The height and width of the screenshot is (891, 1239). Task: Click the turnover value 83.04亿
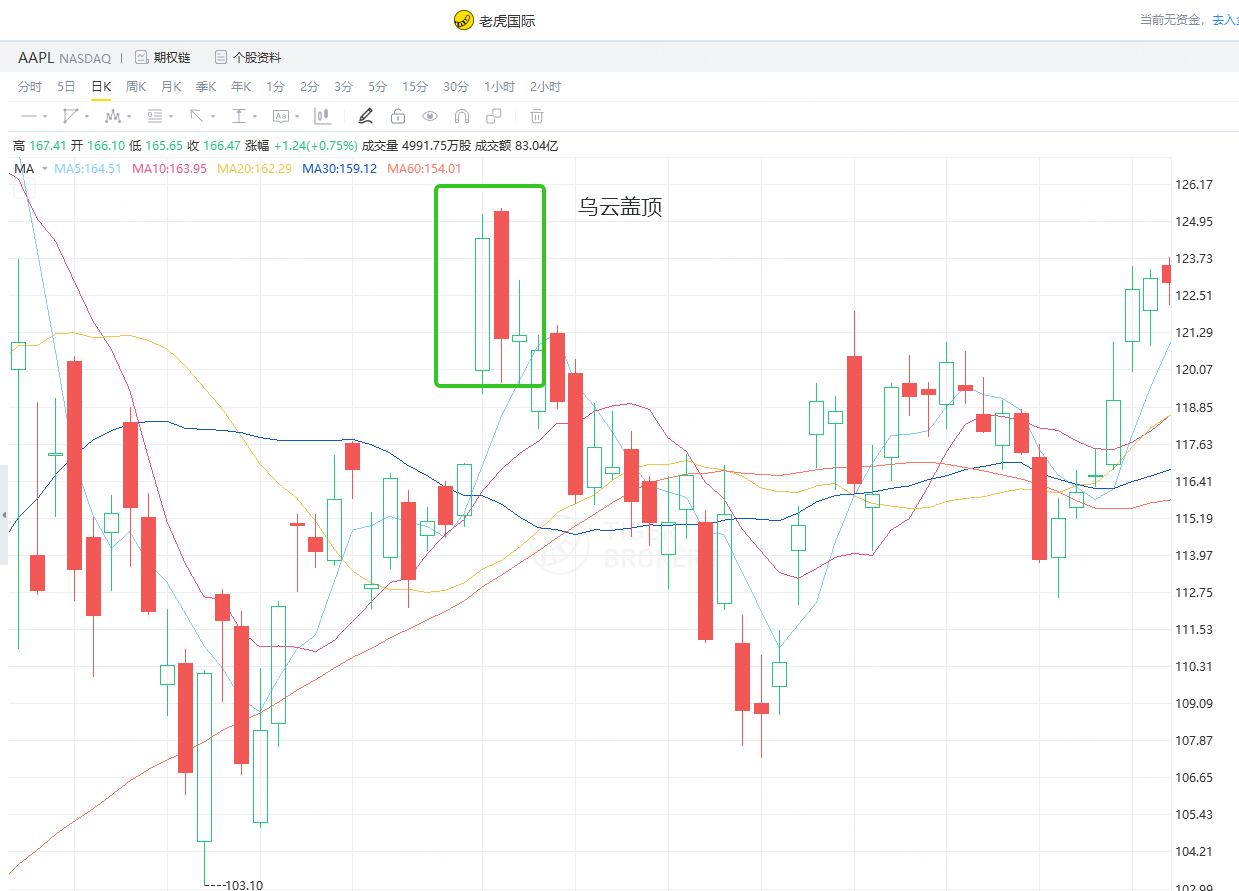[x=536, y=146]
